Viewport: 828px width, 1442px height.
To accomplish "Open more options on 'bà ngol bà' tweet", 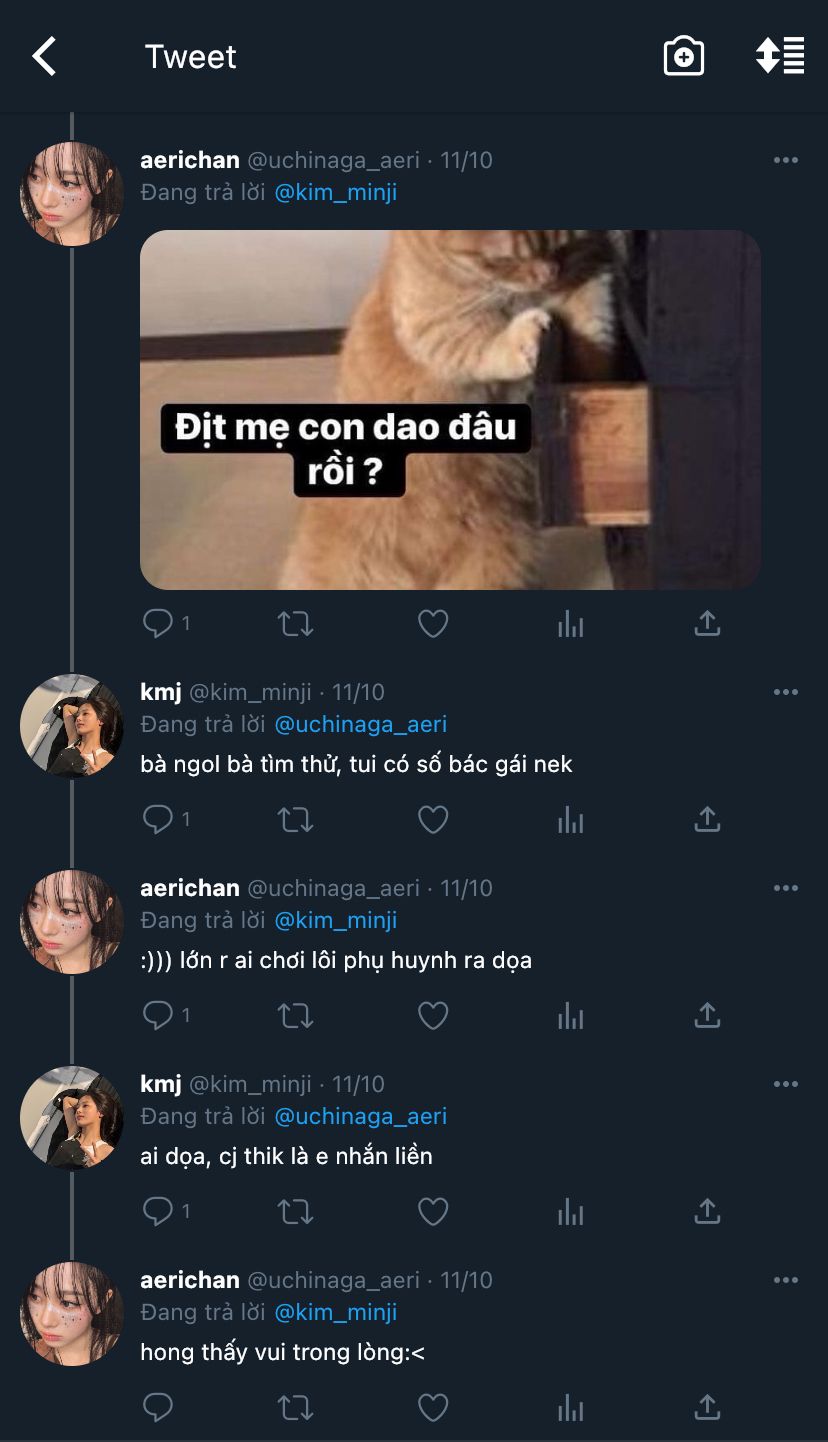I will [786, 692].
